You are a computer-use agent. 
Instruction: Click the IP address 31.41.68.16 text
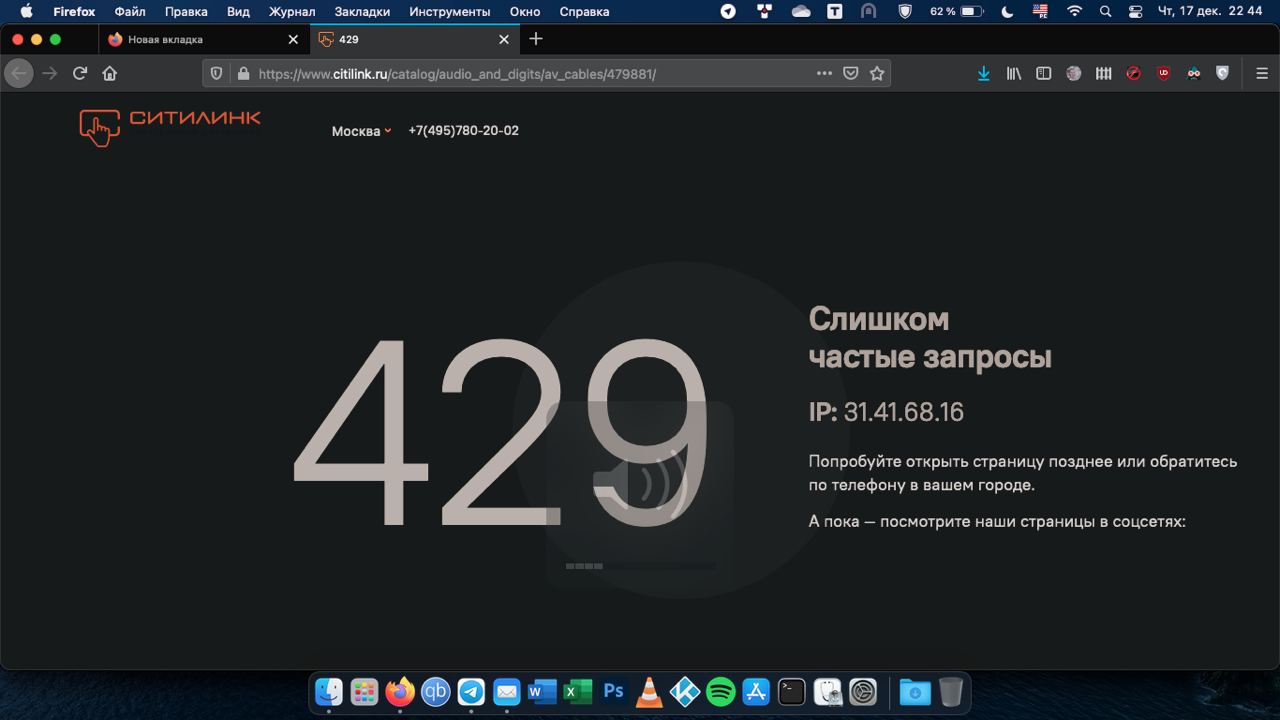(904, 412)
